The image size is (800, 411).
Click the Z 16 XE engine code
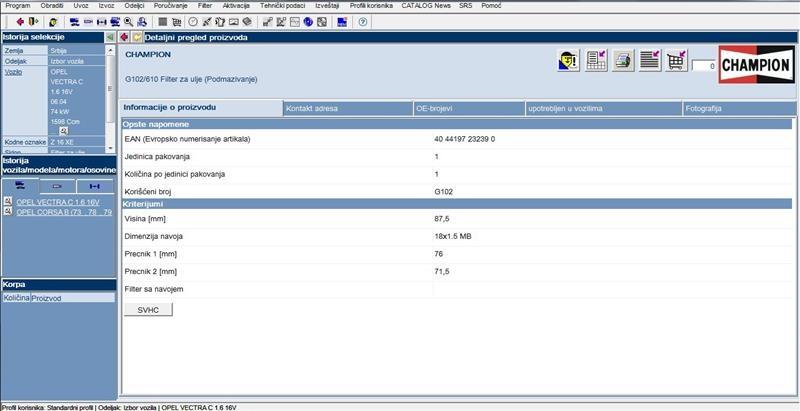pyautogui.click(x=62, y=142)
